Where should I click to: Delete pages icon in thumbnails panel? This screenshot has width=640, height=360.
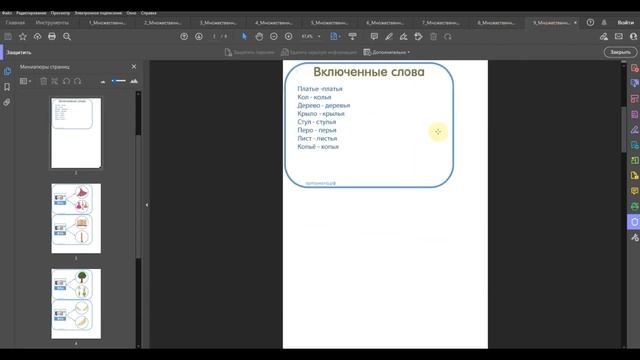[44, 81]
